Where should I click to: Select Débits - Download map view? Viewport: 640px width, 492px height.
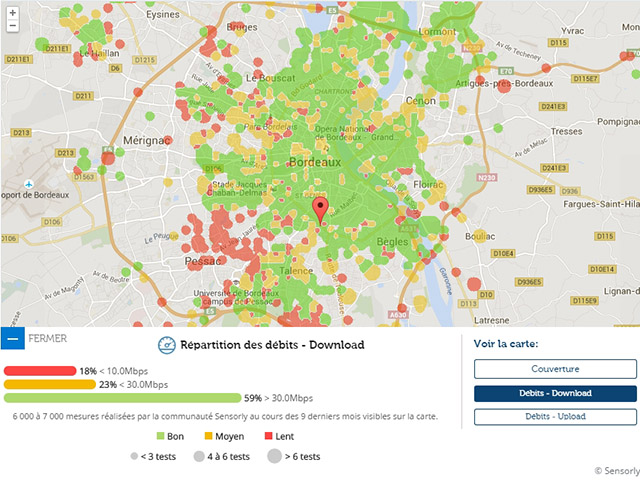click(555, 393)
